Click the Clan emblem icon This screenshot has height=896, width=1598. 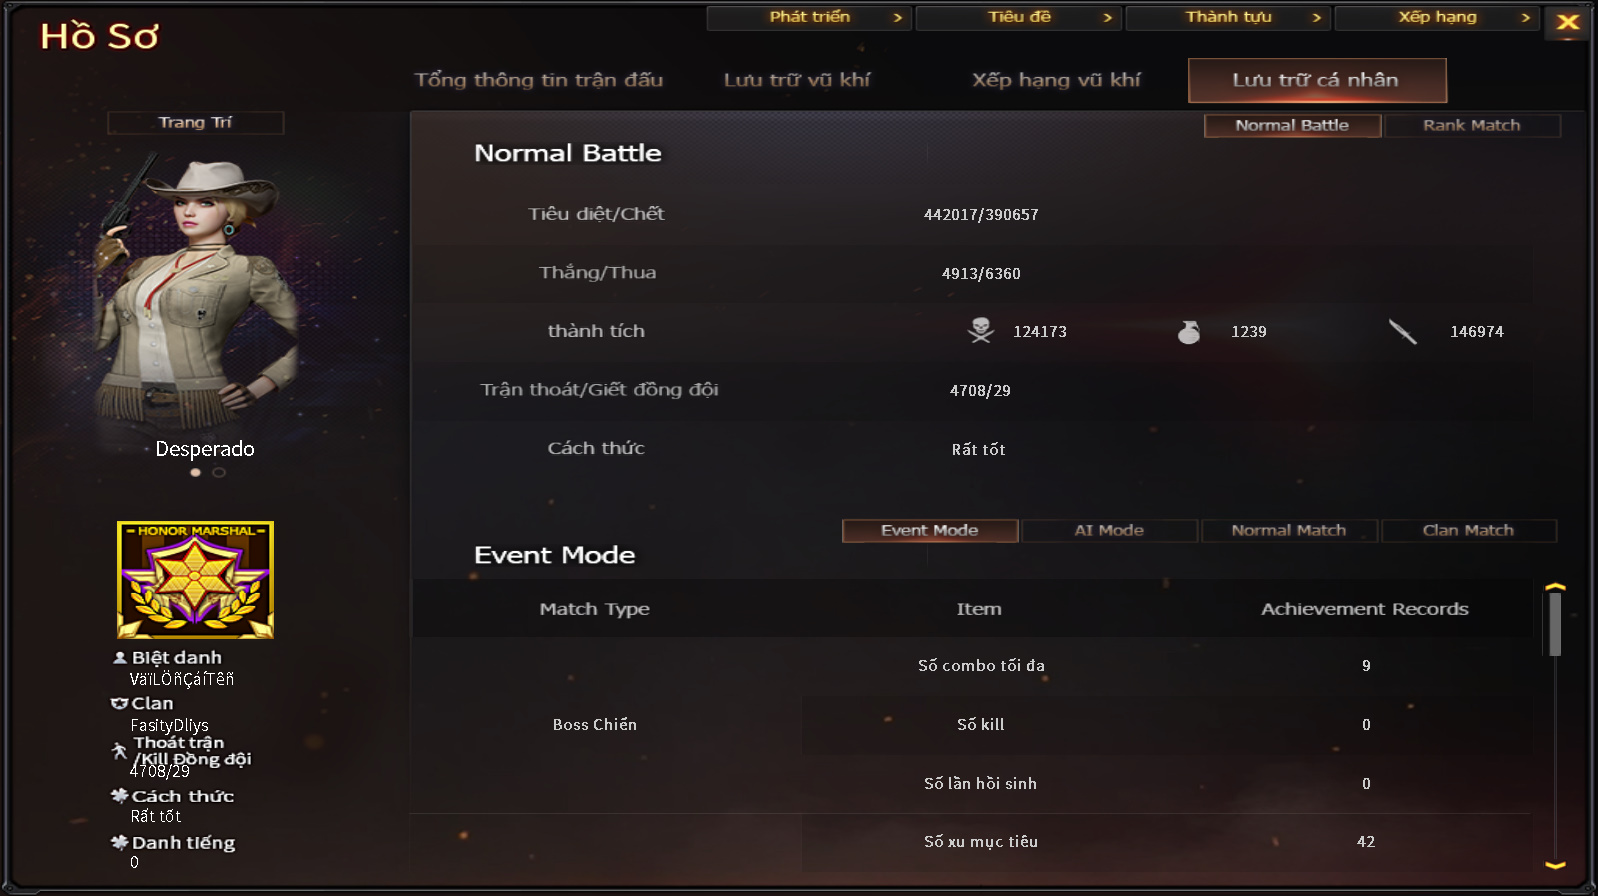click(120, 703)
